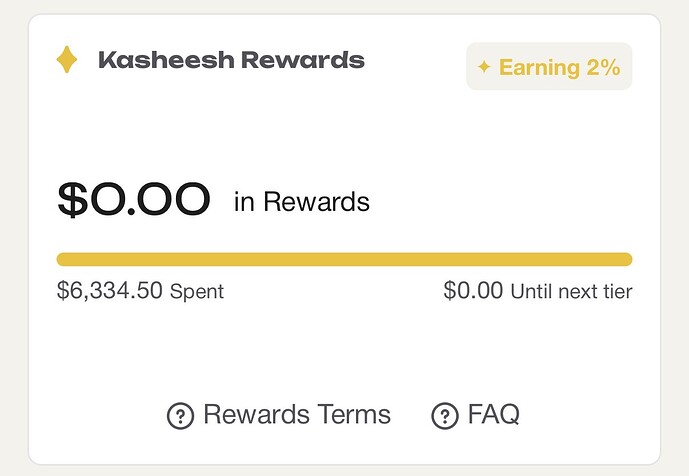
Task: Click the $6,334.50 spent amount
Action: click(x=110, y=291)
